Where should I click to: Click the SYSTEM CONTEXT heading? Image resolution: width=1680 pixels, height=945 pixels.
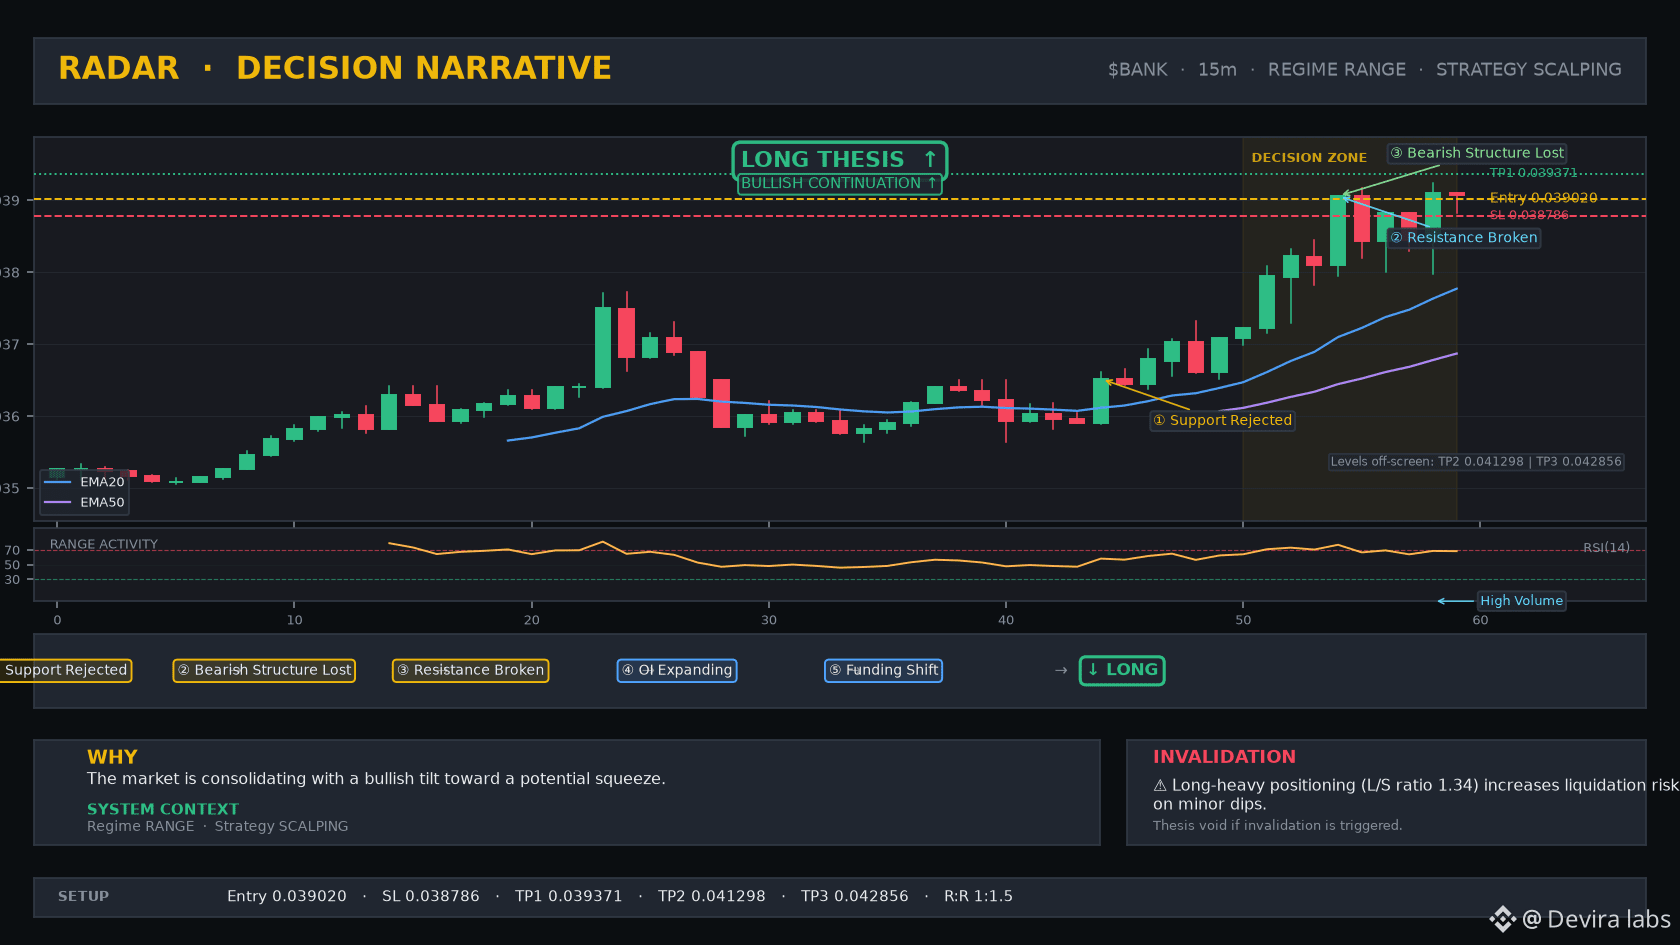tap(163, 809)
